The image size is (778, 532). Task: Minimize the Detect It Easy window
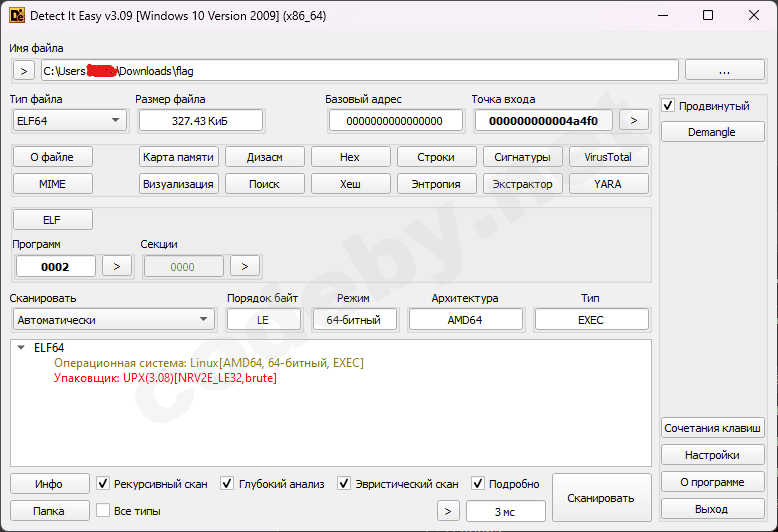click(663, 15)
